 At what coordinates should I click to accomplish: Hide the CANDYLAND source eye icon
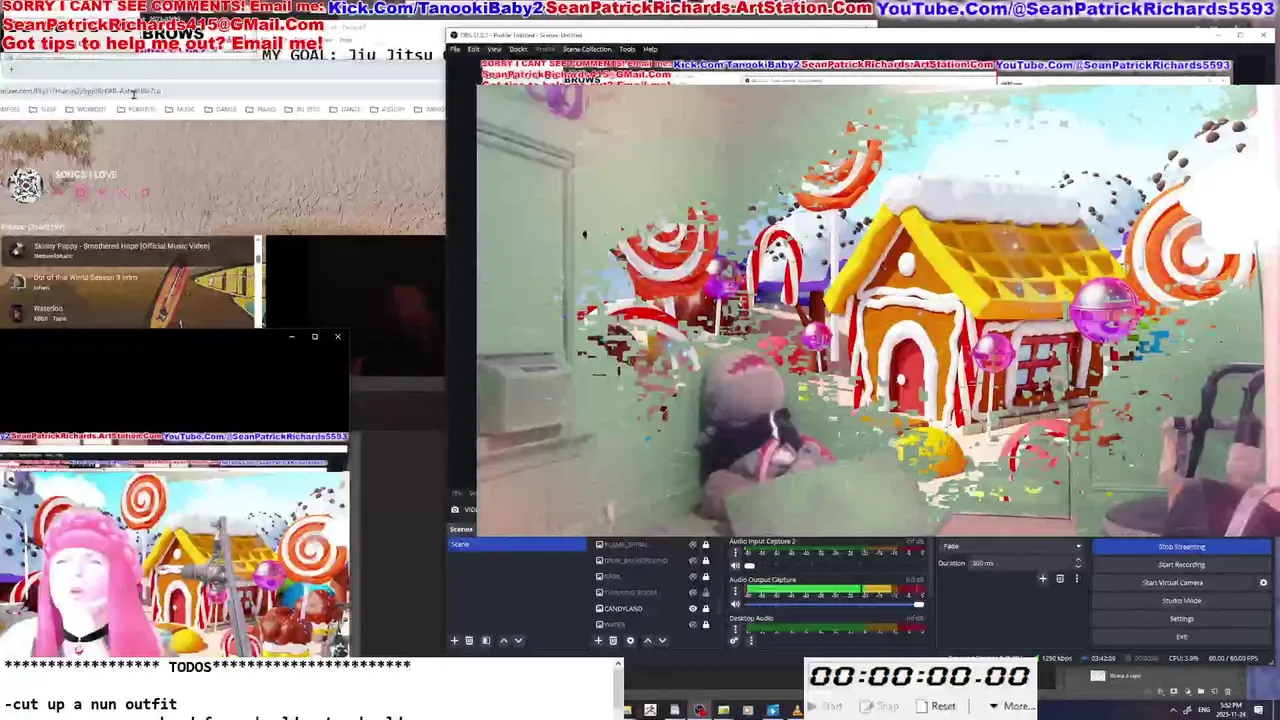pos(693,609)
